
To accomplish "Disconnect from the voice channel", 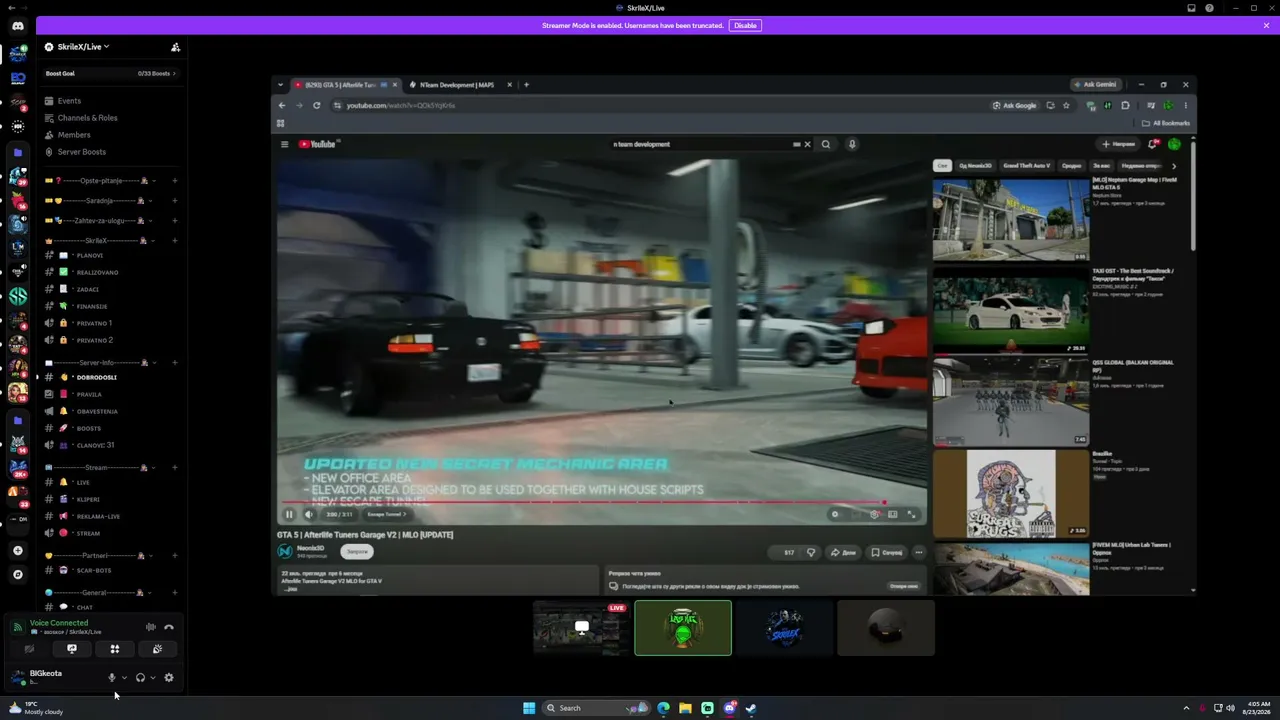I will 169,627.
